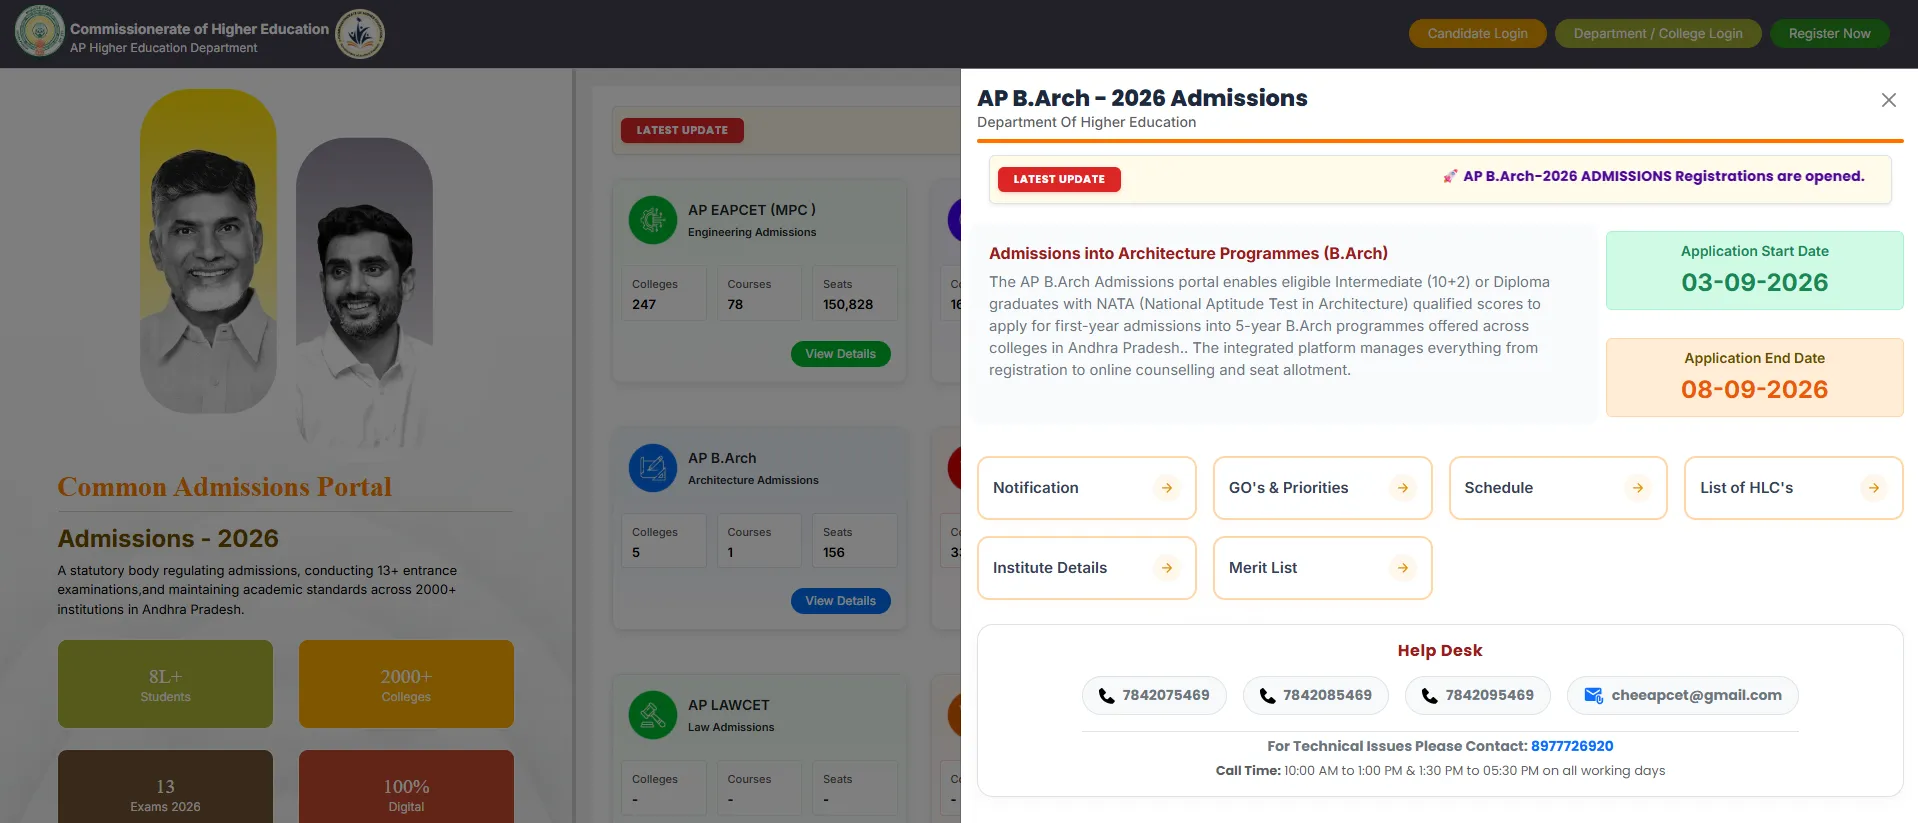Click the Register Now button

[1829, 33]
